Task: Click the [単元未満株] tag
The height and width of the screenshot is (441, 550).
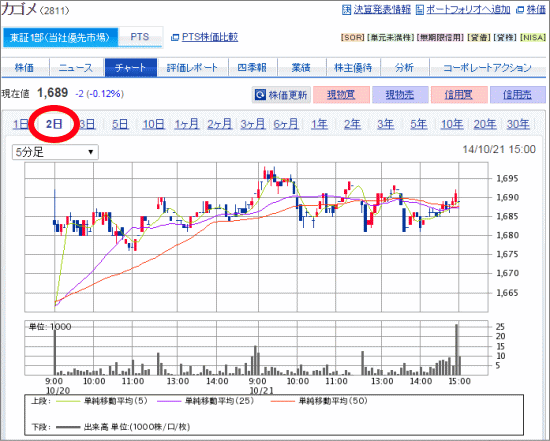Action: tap(391, 38)
